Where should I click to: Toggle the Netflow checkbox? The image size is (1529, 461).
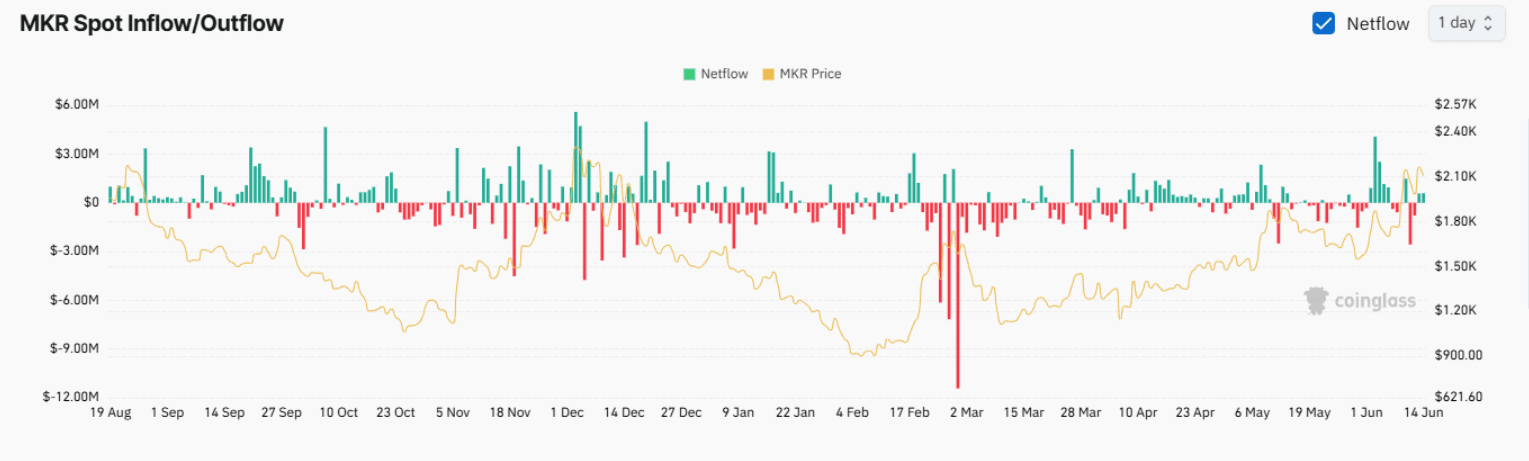1323,24
